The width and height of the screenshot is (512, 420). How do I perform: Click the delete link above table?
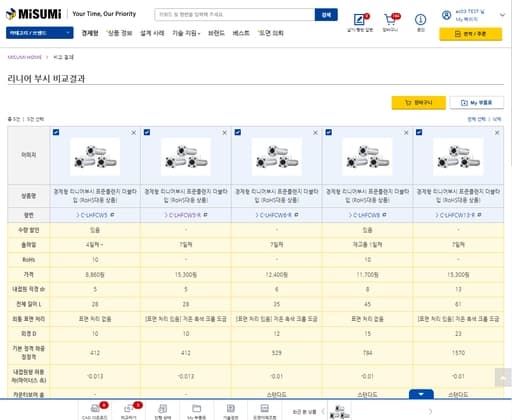[x=497, y=119]
